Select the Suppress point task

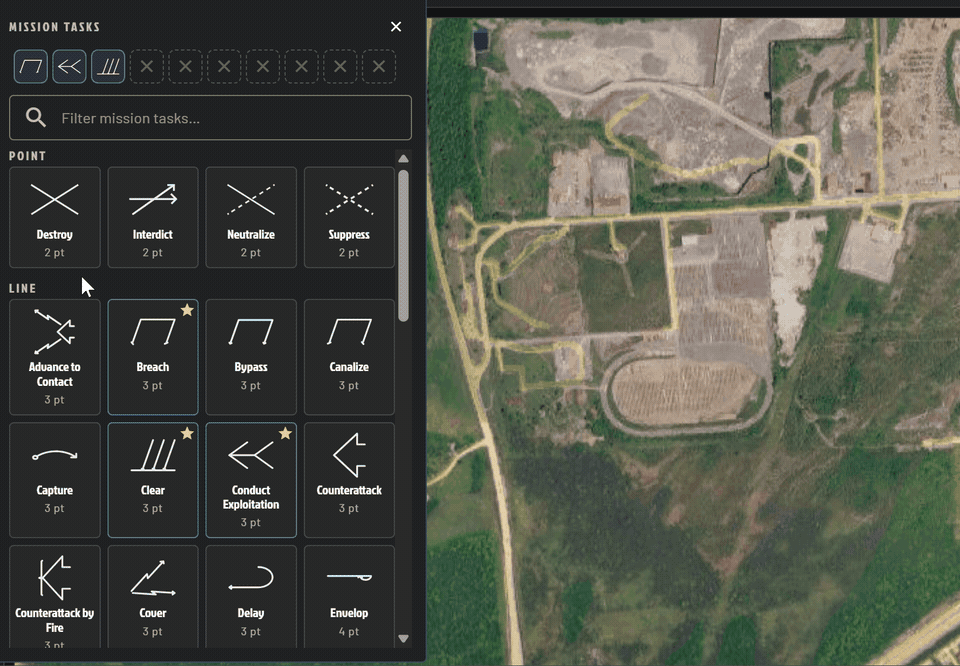[x=349, y=217]
